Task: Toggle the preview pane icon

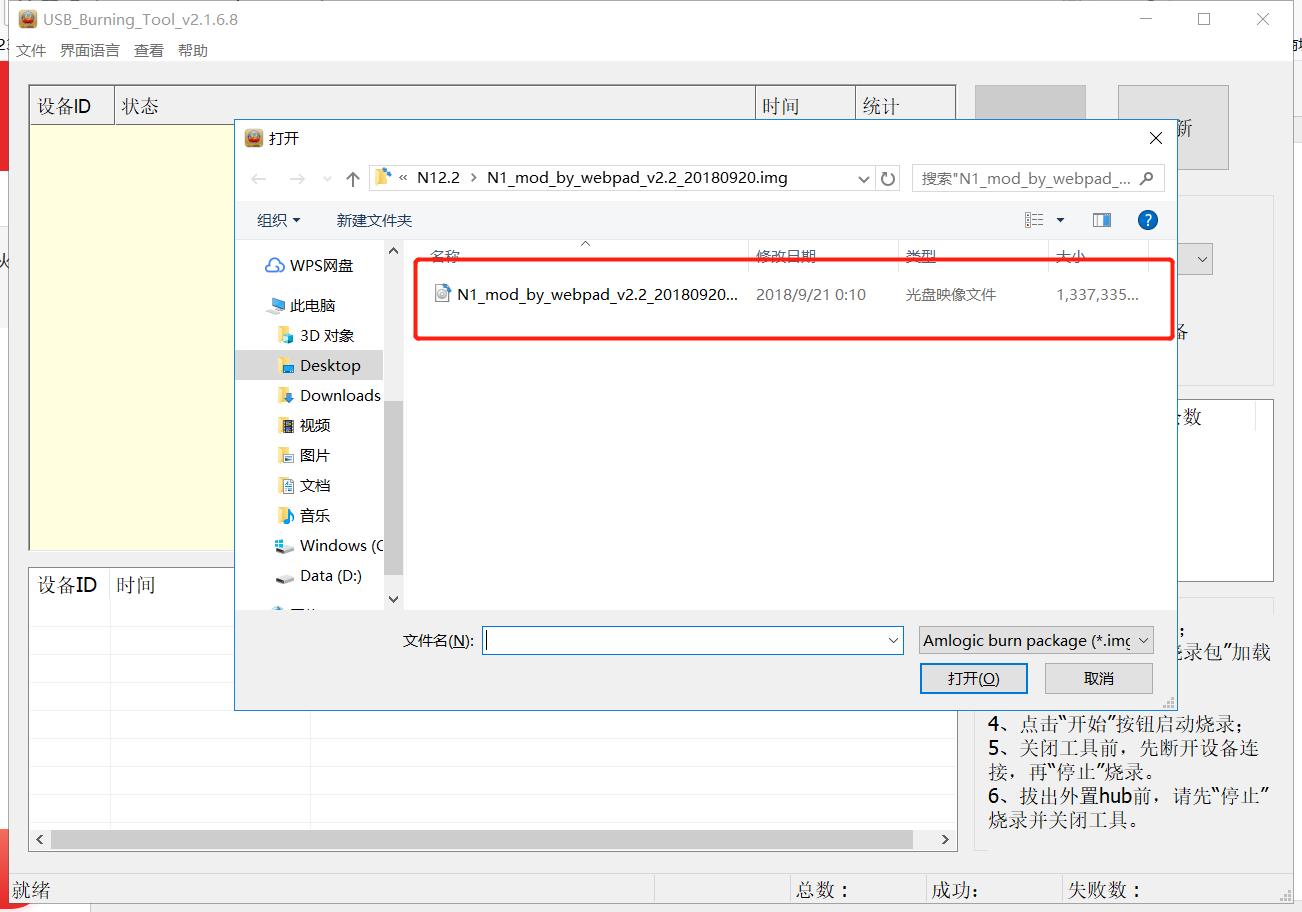Action: tap(1102, 220)
